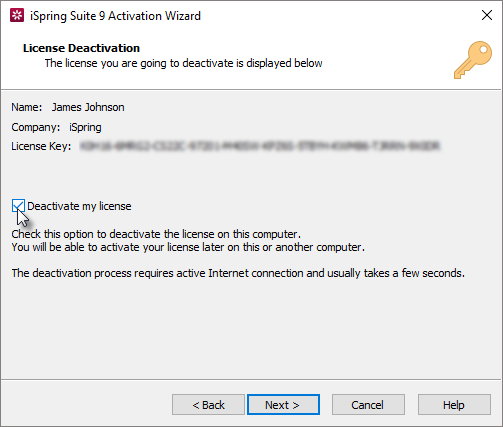Click the License Deactivation heading
Screen dimensions: 503x427
[81, 48]
